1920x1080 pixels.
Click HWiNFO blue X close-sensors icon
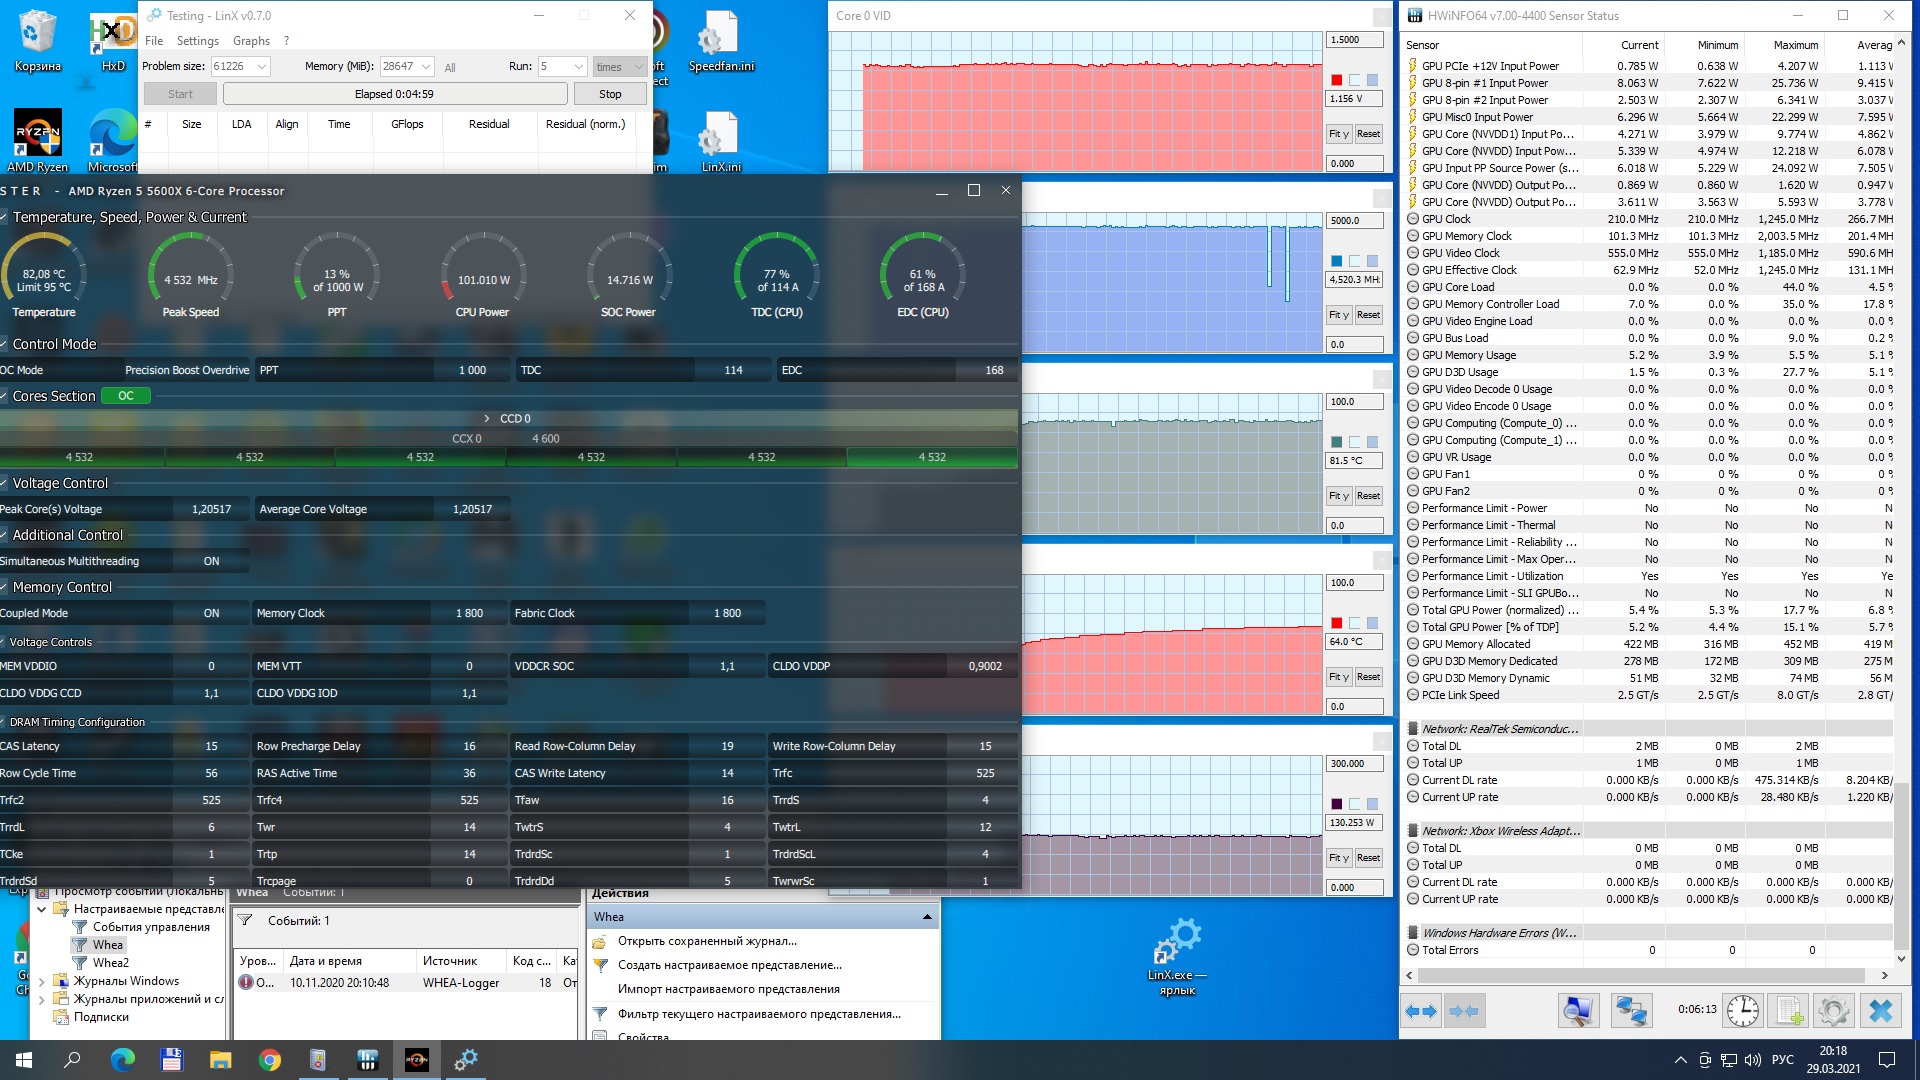pyautogui.click(x=1880, y=1011)
